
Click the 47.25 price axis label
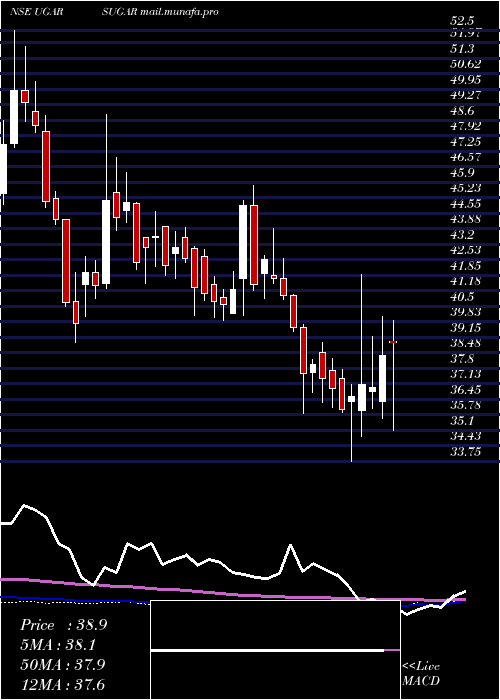[466, 142]
